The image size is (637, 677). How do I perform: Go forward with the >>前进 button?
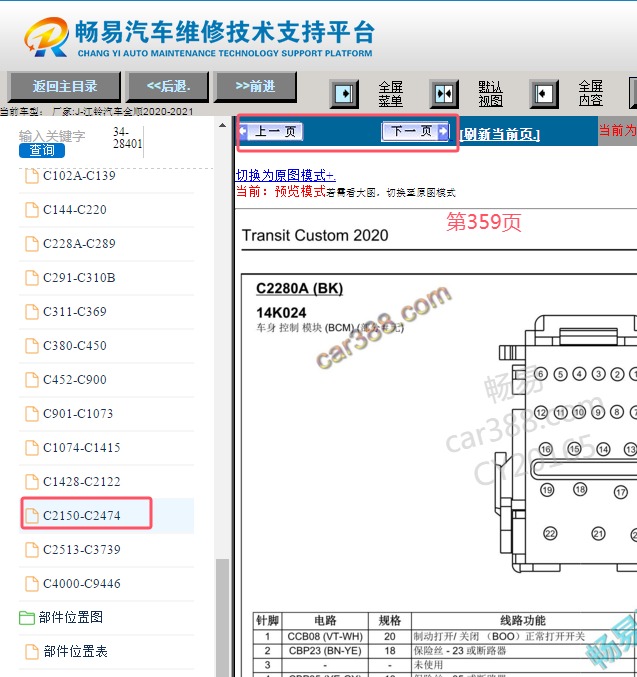pos(256,86)
